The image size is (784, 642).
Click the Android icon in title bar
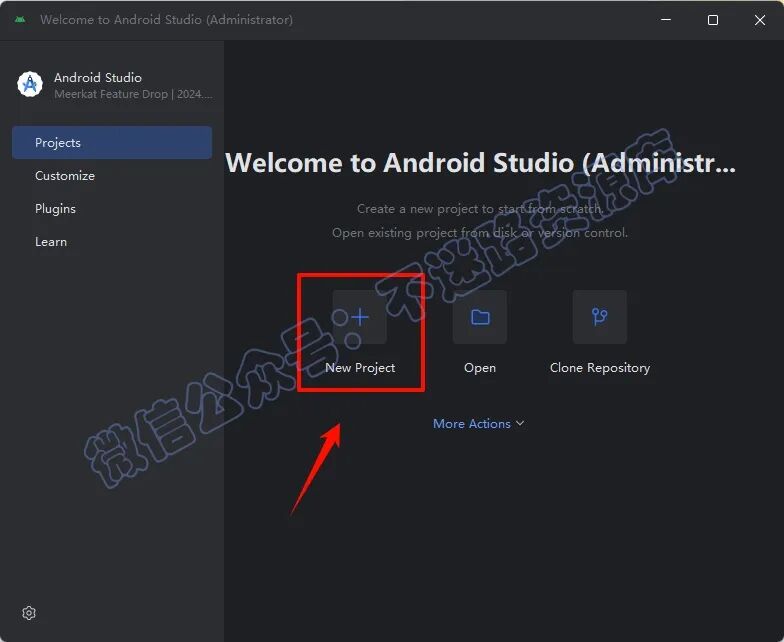(20, 20)
